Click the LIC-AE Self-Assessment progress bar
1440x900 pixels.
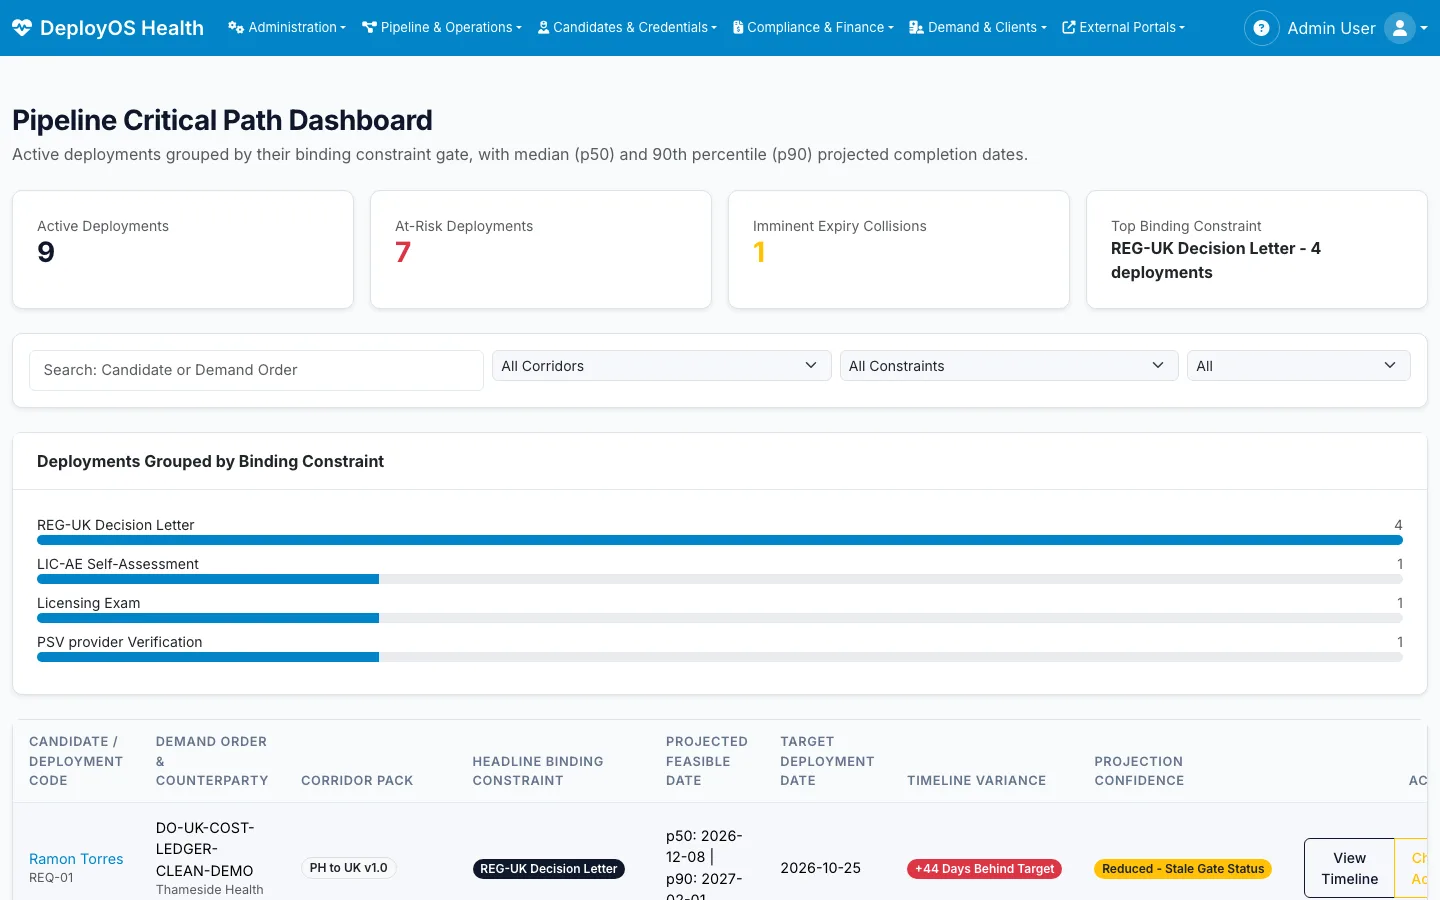720,579
